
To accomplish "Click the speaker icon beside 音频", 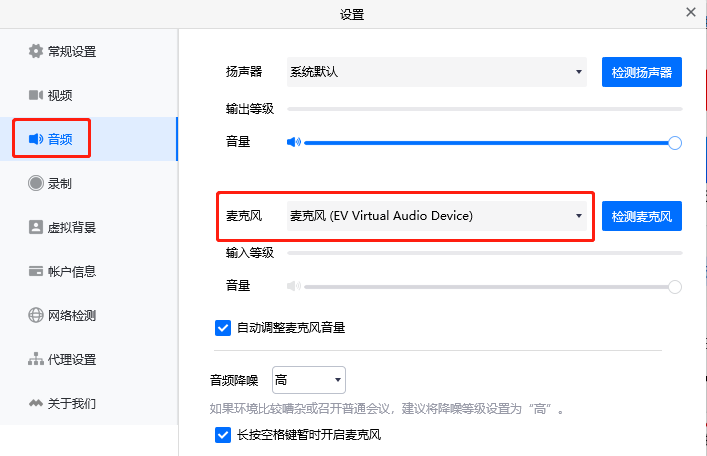I will click(36, 139).
